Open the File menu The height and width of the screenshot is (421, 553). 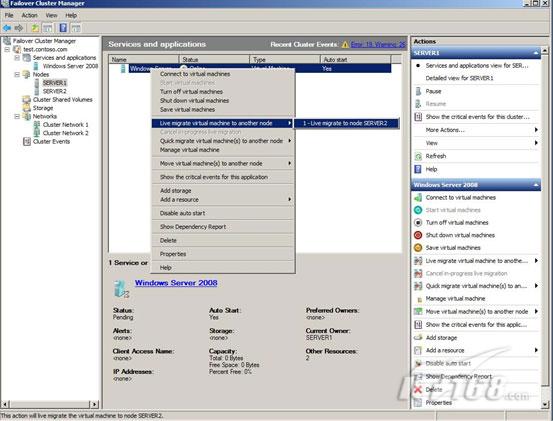[9, 16]
